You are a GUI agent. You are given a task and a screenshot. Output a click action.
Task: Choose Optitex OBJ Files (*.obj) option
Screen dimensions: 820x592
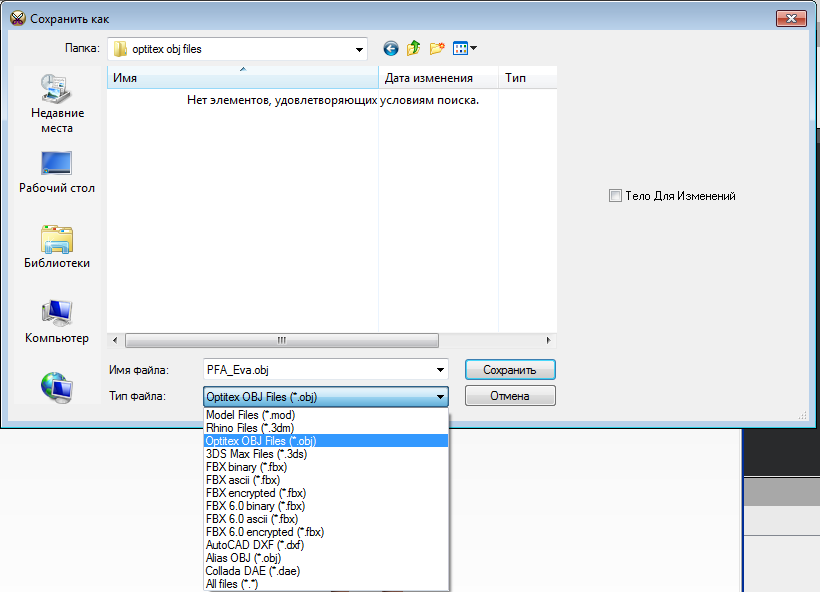click(326, 441)
